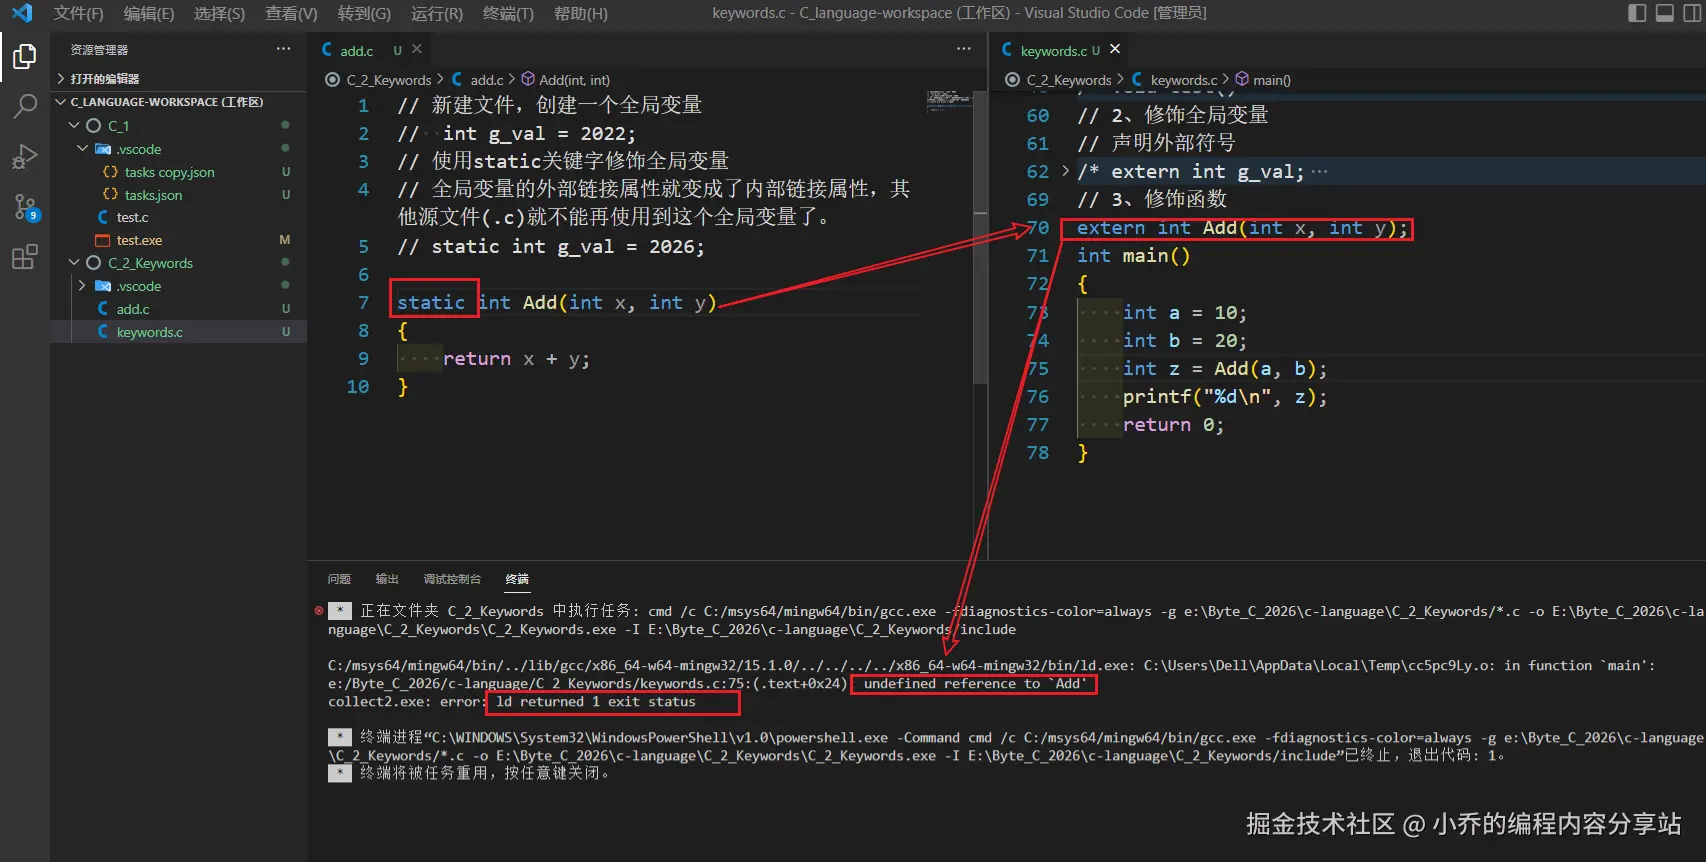Click C_2_Keywords breadcrumb in add.c editor
The image size is (1706, 862).
click(388, 80)
